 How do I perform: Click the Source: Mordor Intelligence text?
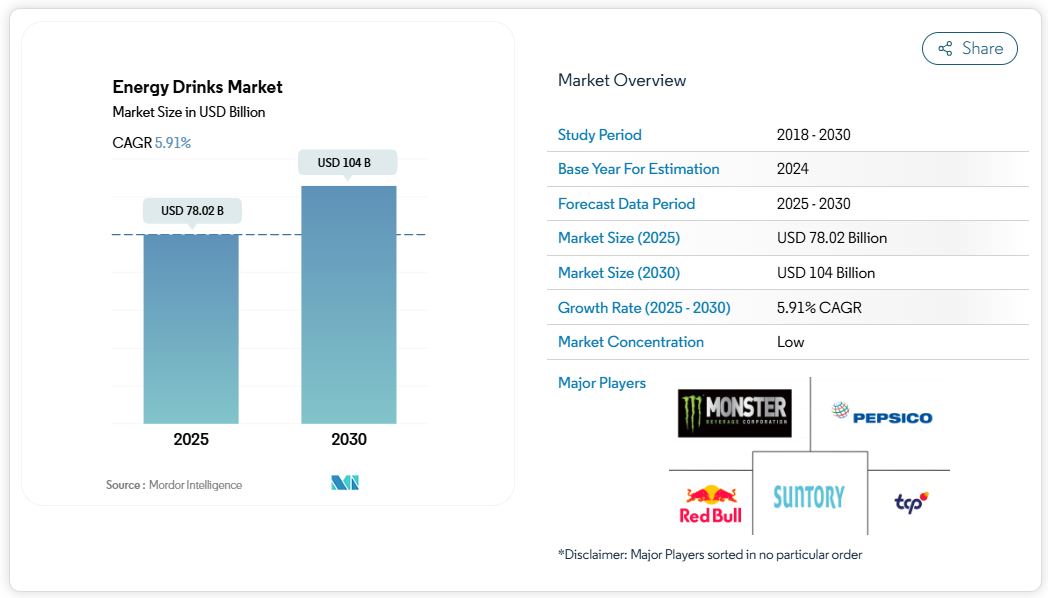174,485
